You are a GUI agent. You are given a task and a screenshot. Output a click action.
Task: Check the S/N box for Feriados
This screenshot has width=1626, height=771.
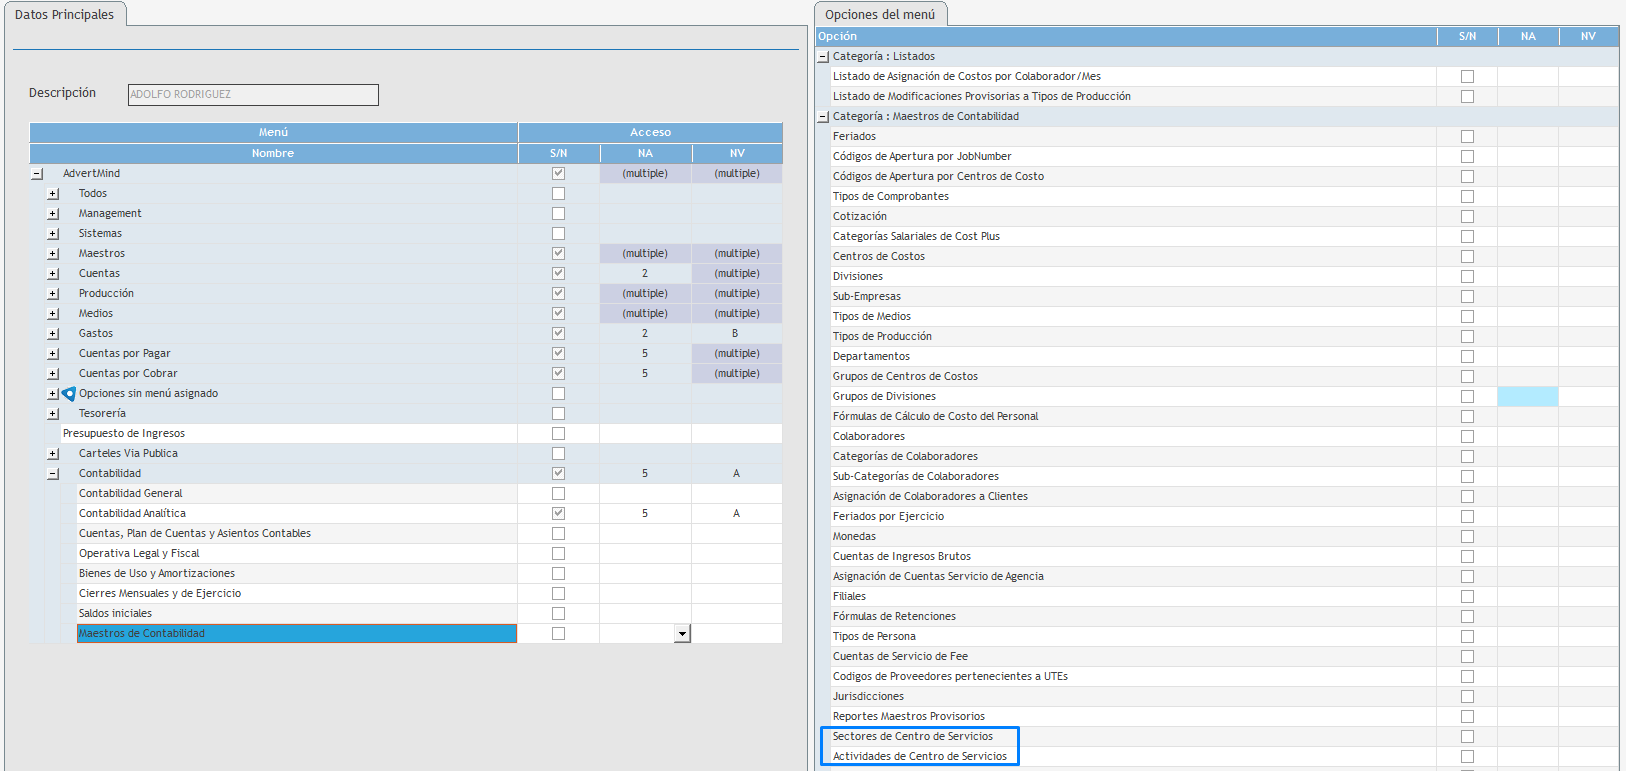(1467, 137)
